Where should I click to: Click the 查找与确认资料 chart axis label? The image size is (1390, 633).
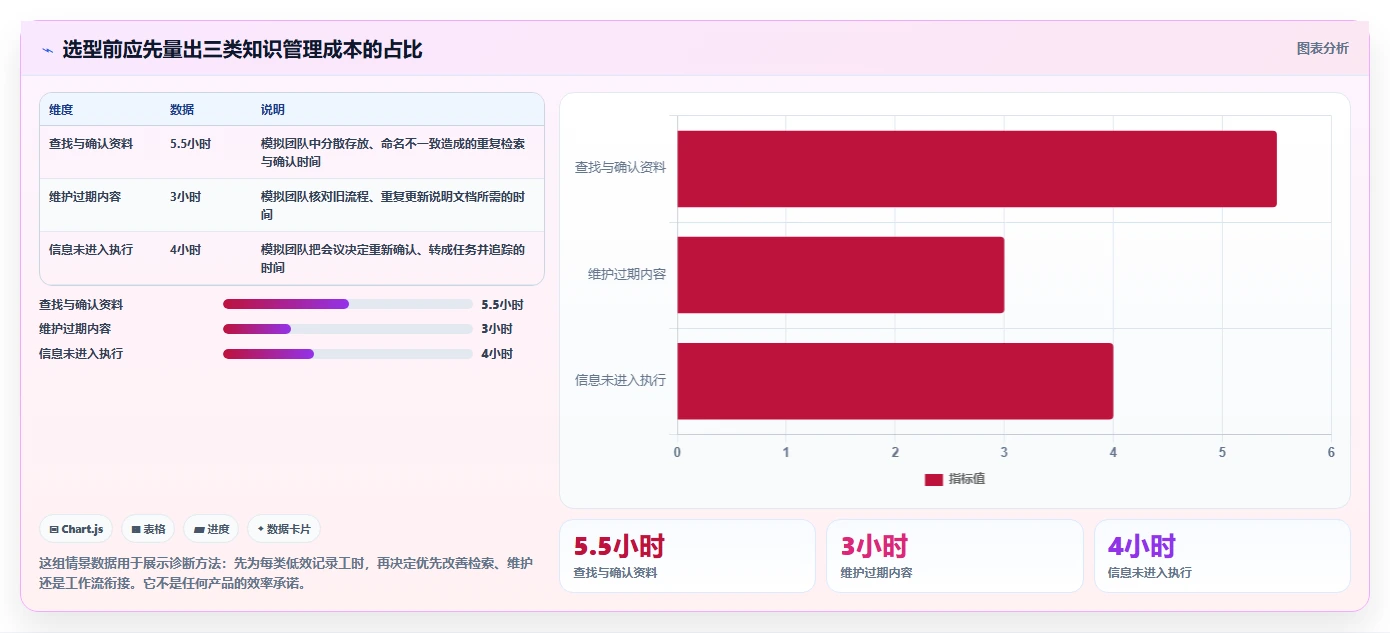620,168
